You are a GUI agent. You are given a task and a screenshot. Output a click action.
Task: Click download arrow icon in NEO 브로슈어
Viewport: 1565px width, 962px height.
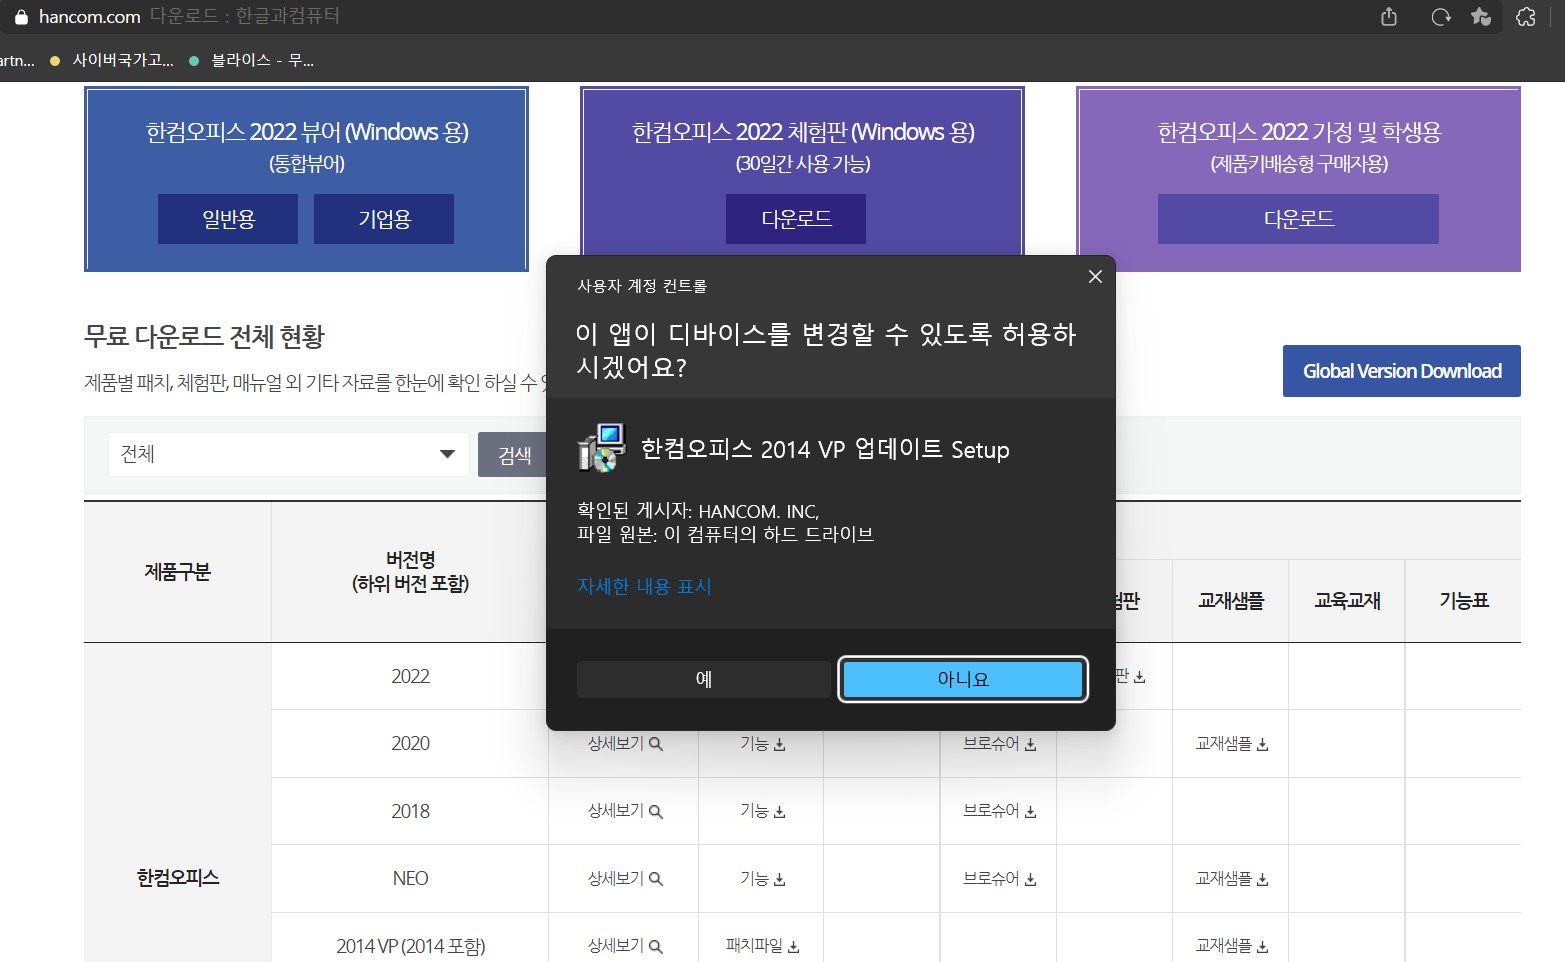pyautogui.click(x=1031, y=880)
